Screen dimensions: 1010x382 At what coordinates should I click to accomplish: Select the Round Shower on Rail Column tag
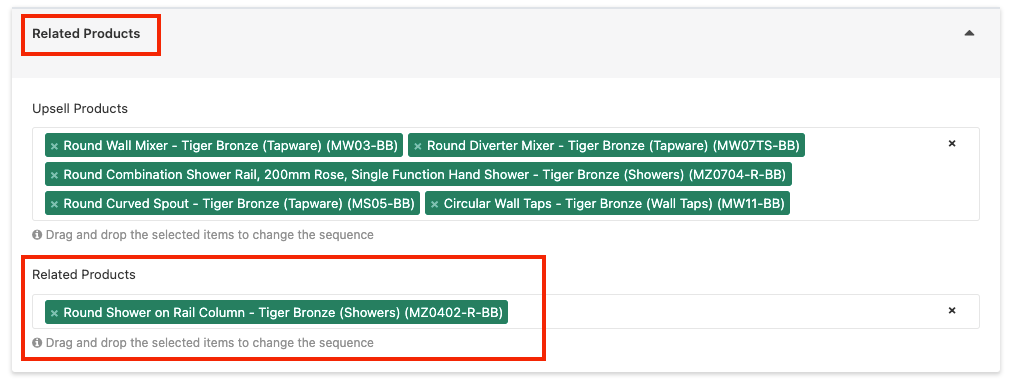(276, 312)
